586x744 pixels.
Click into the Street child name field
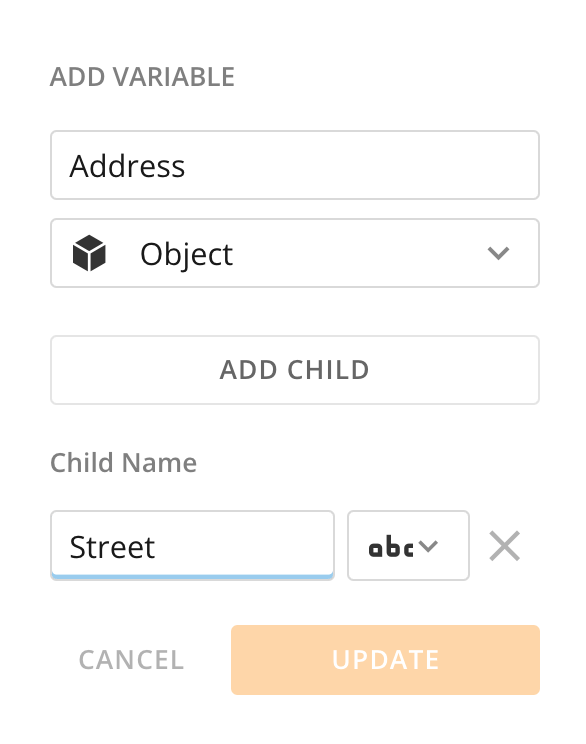pyautogui.click(x=192, y=546)
